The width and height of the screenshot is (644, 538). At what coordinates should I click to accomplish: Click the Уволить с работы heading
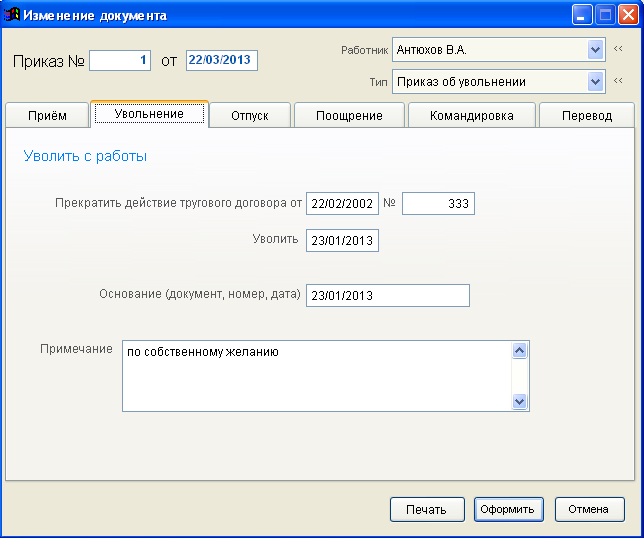pos(85,156)
